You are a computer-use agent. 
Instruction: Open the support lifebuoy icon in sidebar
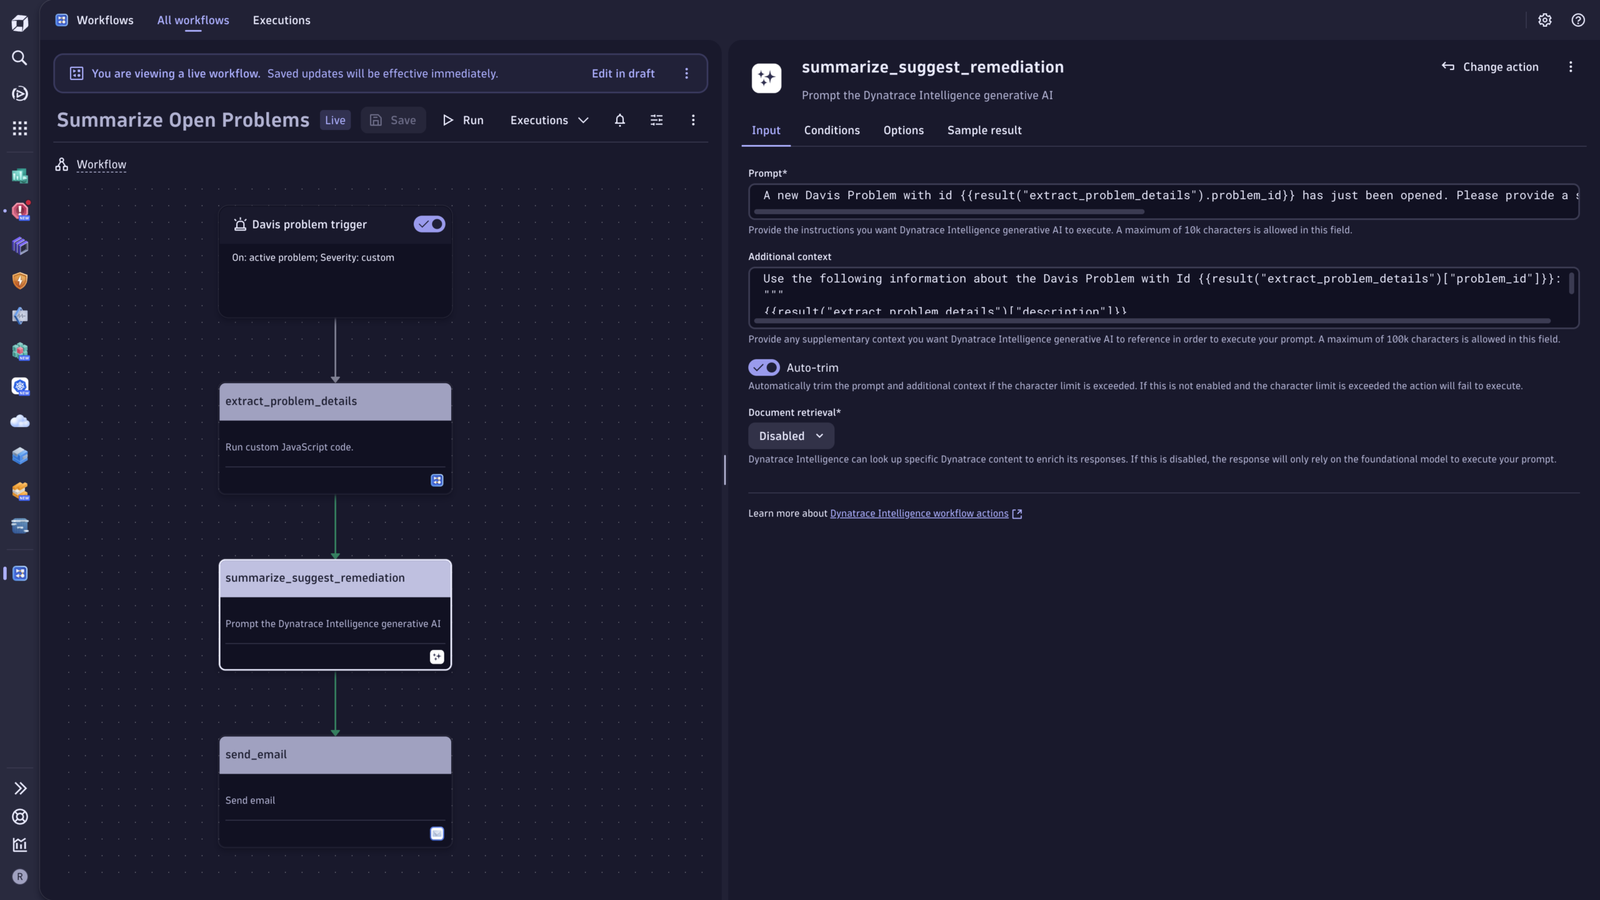click(20, 817)
